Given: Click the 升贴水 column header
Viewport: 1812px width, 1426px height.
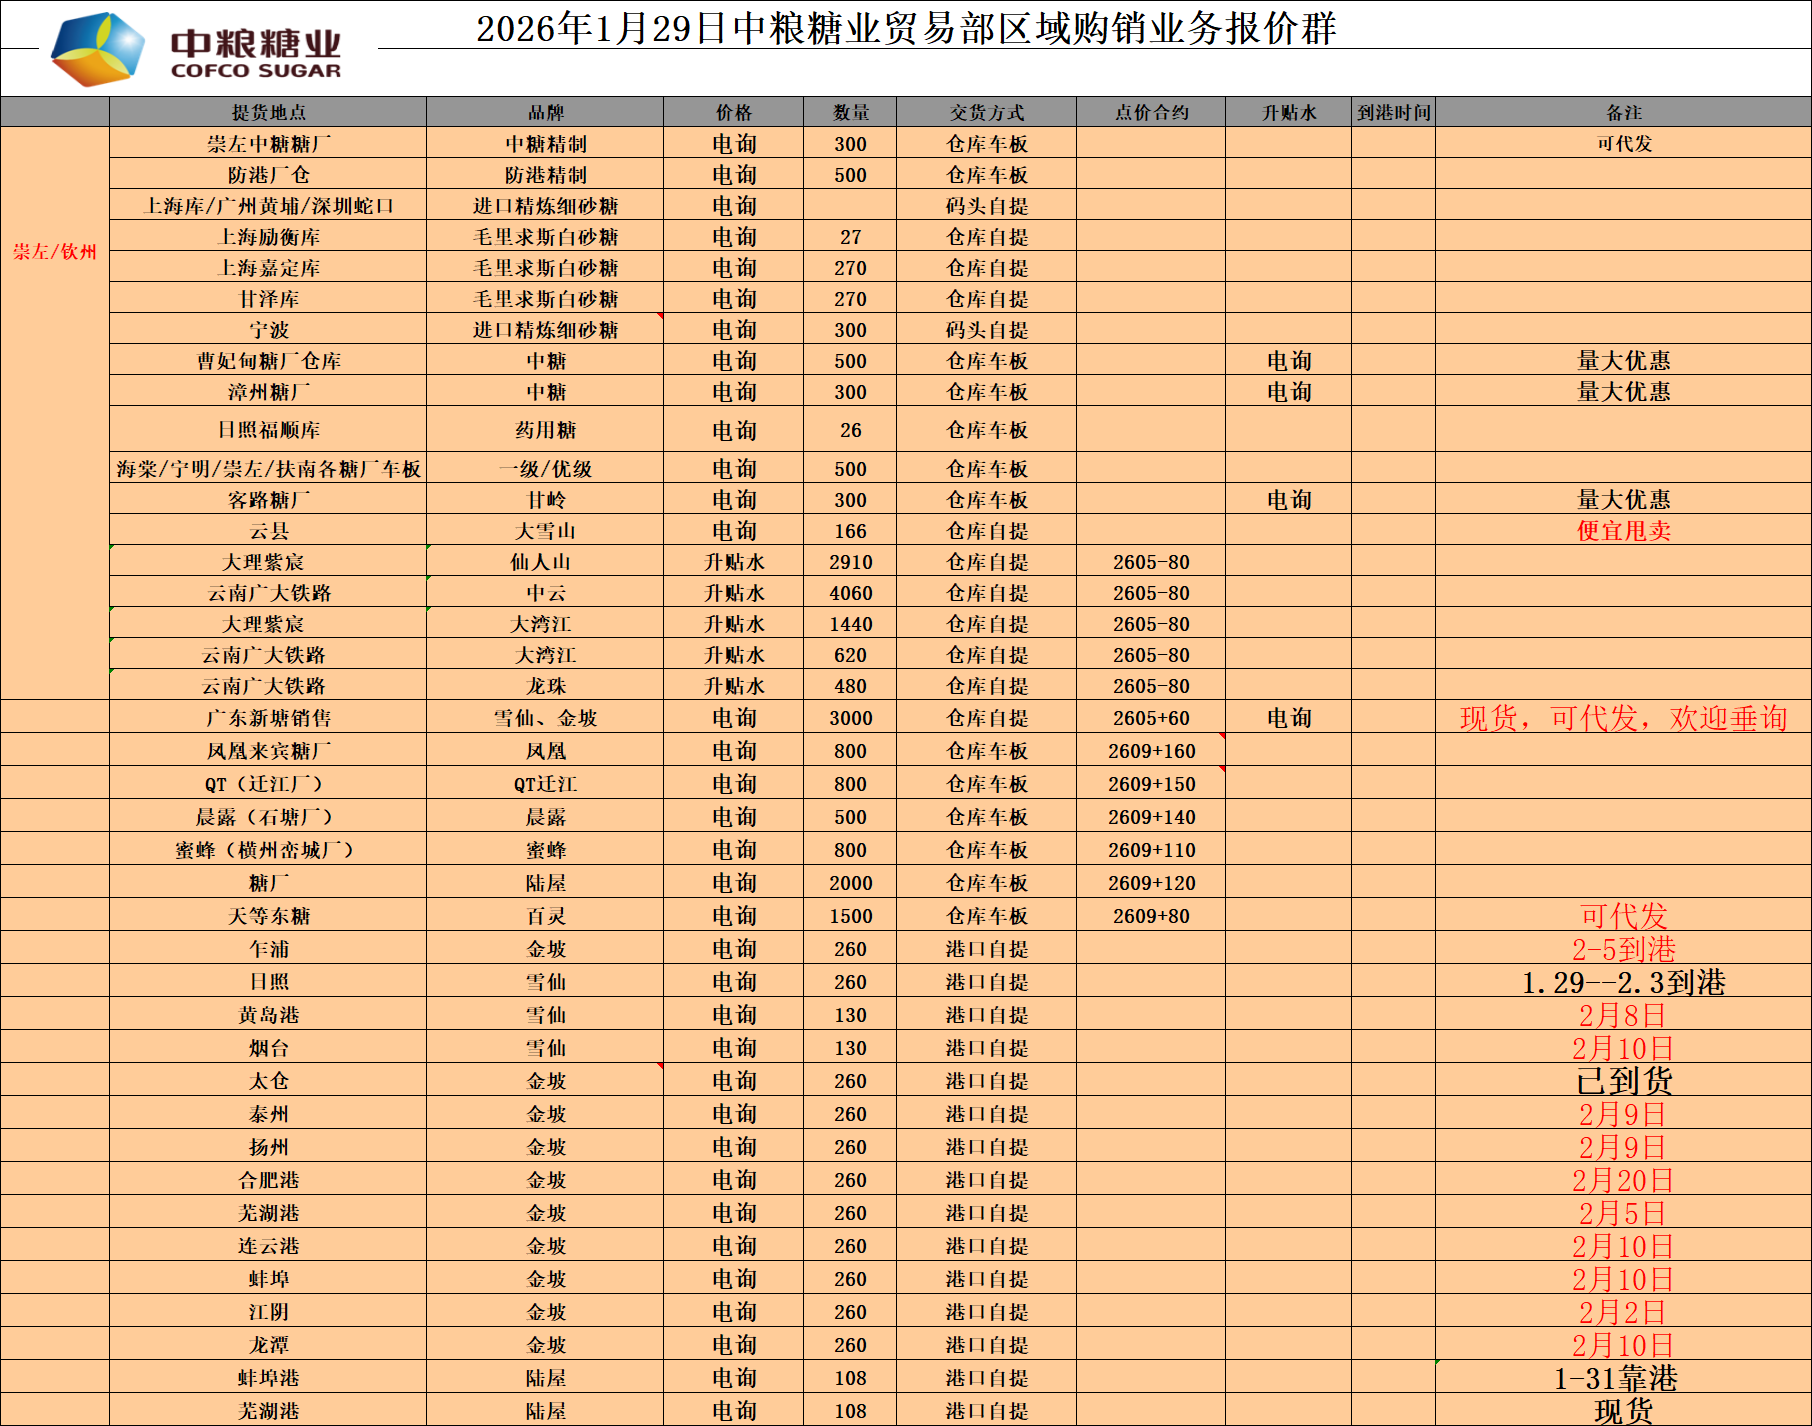Looking at the screenshot, I should click(1288, 113).
